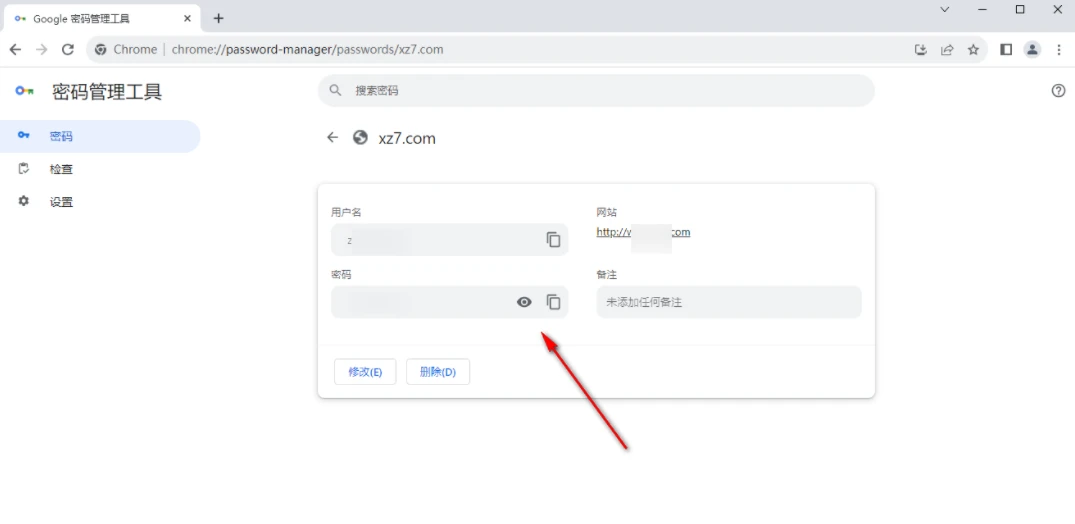Reload the current page
Image resolution: width=1075 pixels, height=524 pixels.
click(67, 49)
